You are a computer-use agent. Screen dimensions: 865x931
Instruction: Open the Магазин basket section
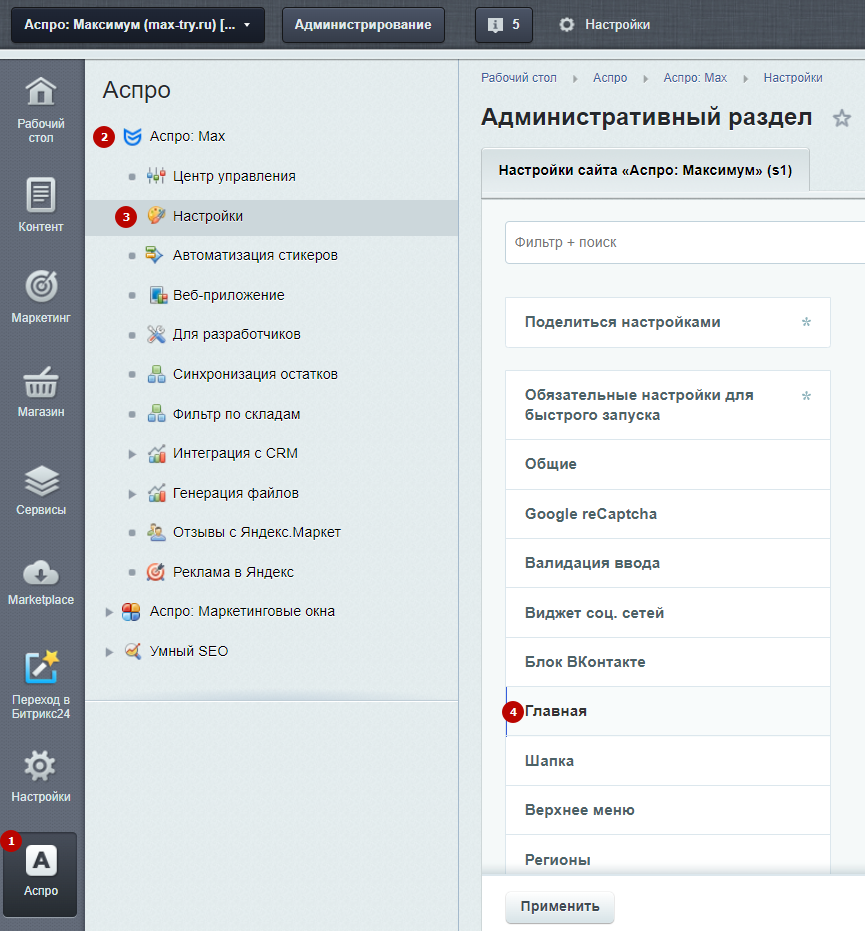coord(41,390)
